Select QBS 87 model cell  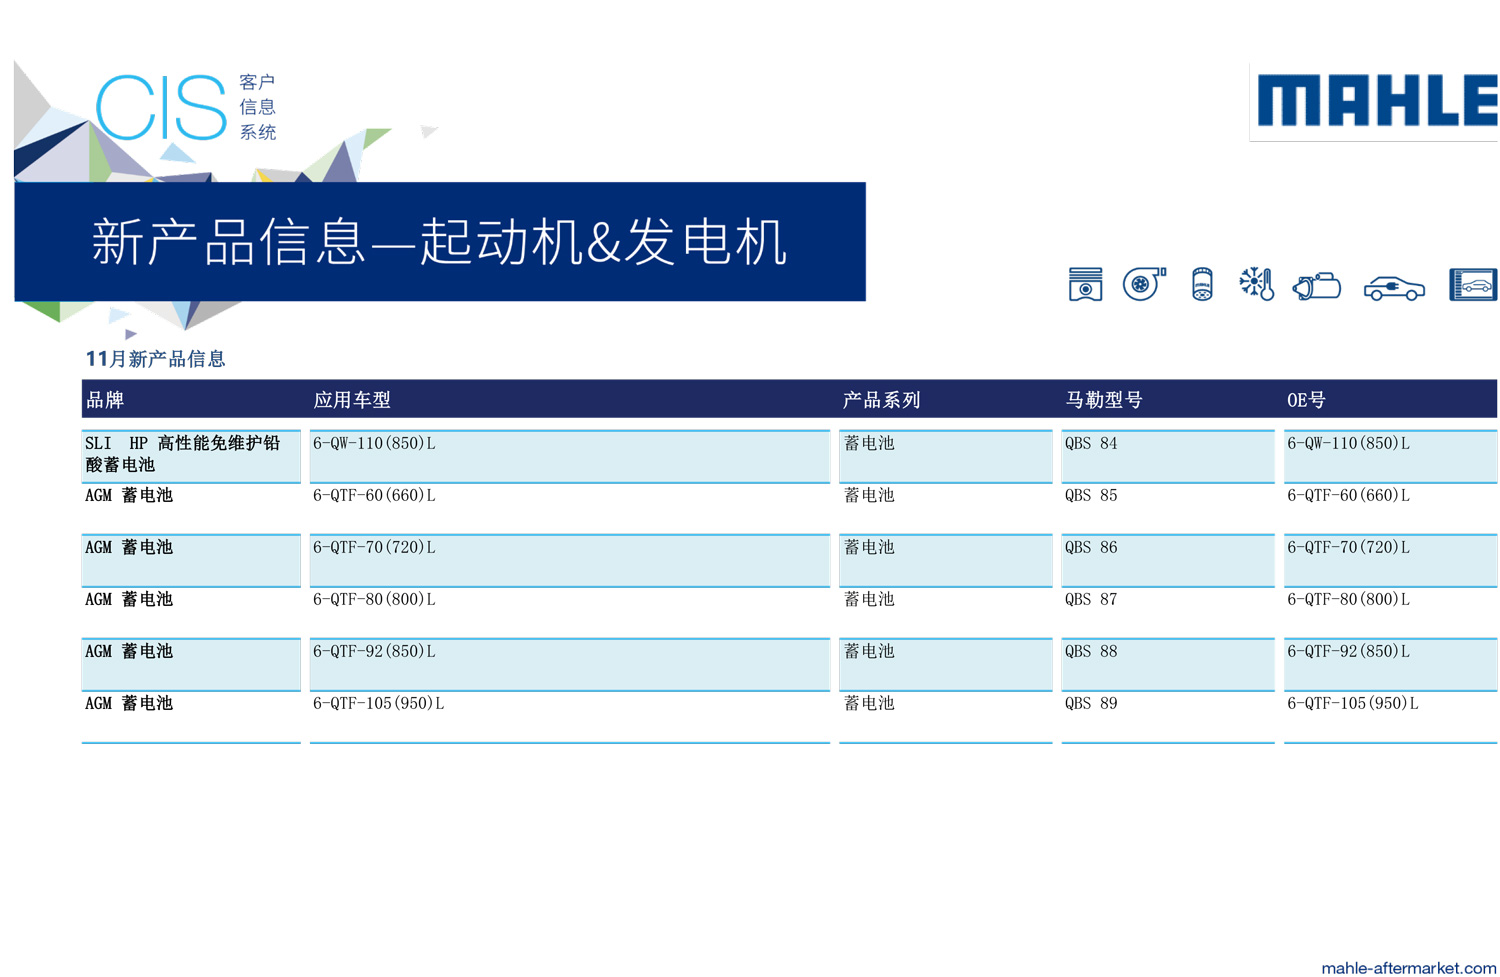[x=1167, y=612]
